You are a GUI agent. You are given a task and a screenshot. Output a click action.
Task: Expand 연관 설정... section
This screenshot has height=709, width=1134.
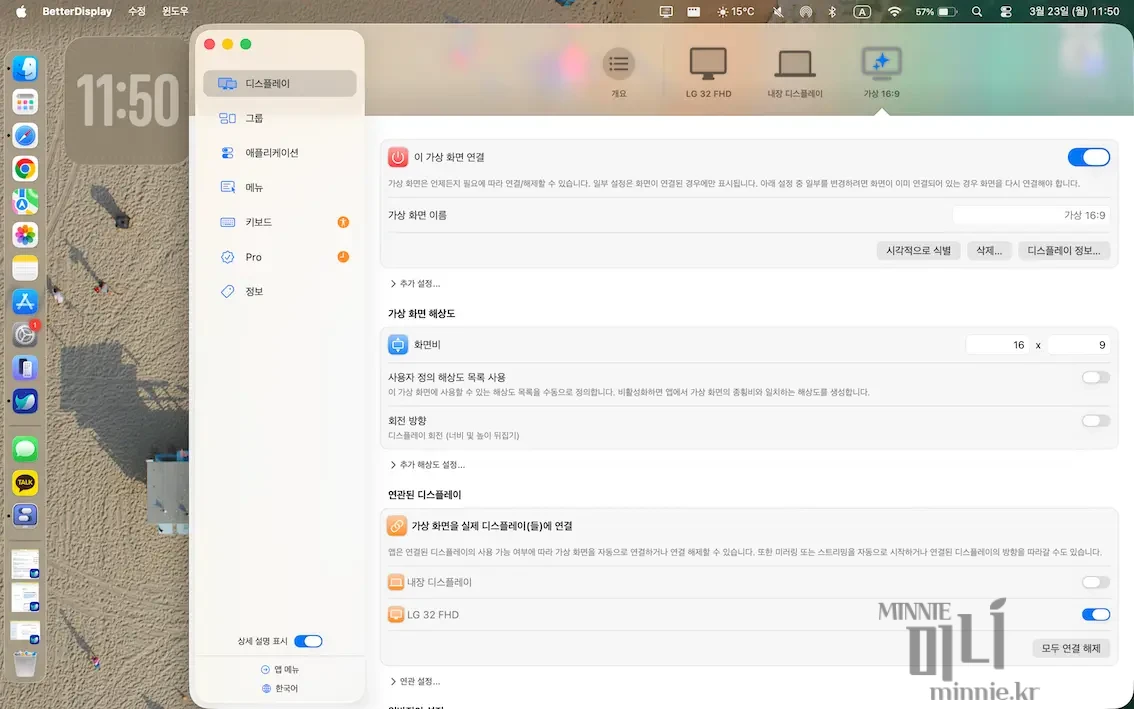point(415,682)
